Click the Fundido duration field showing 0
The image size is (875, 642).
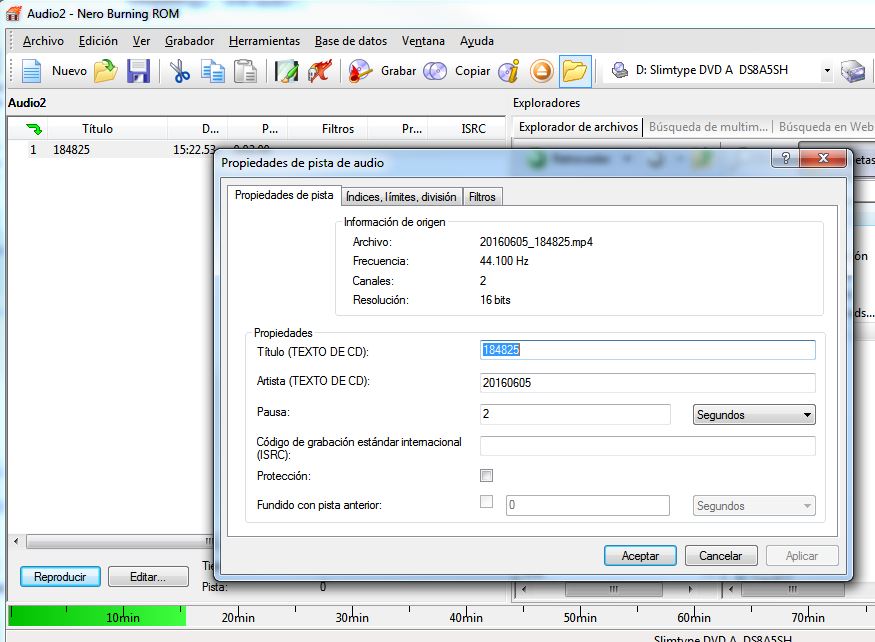tap(588, 505)
